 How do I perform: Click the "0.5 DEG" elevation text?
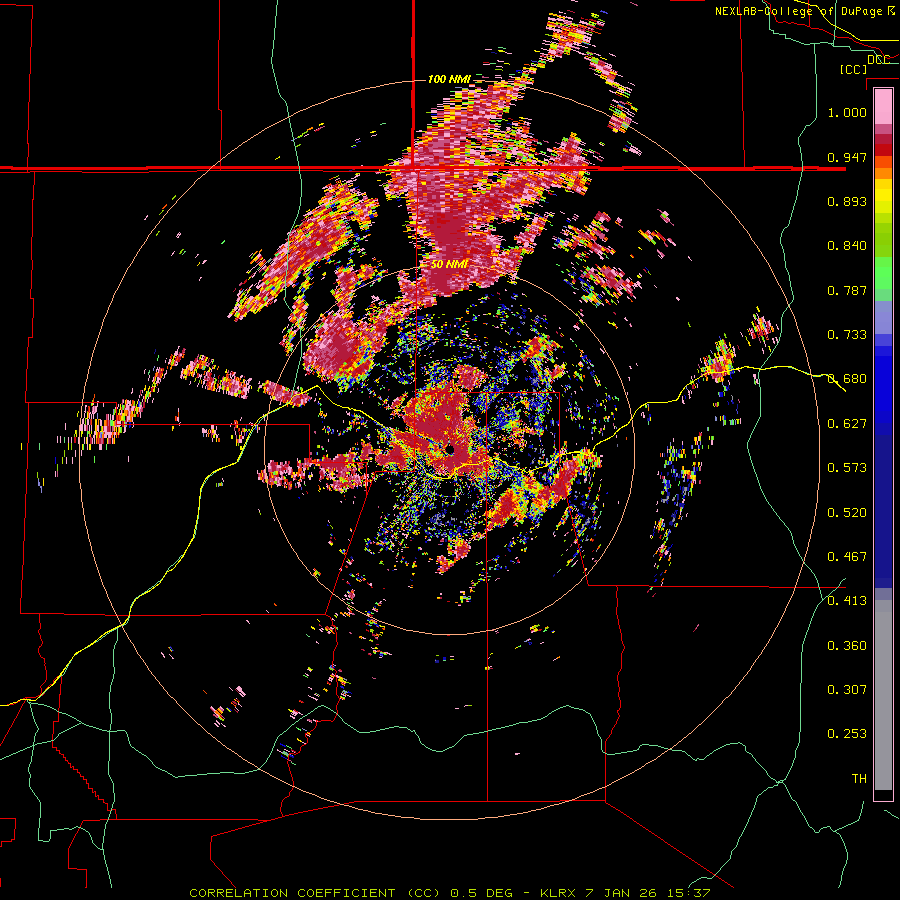click(x=482, y=893)
